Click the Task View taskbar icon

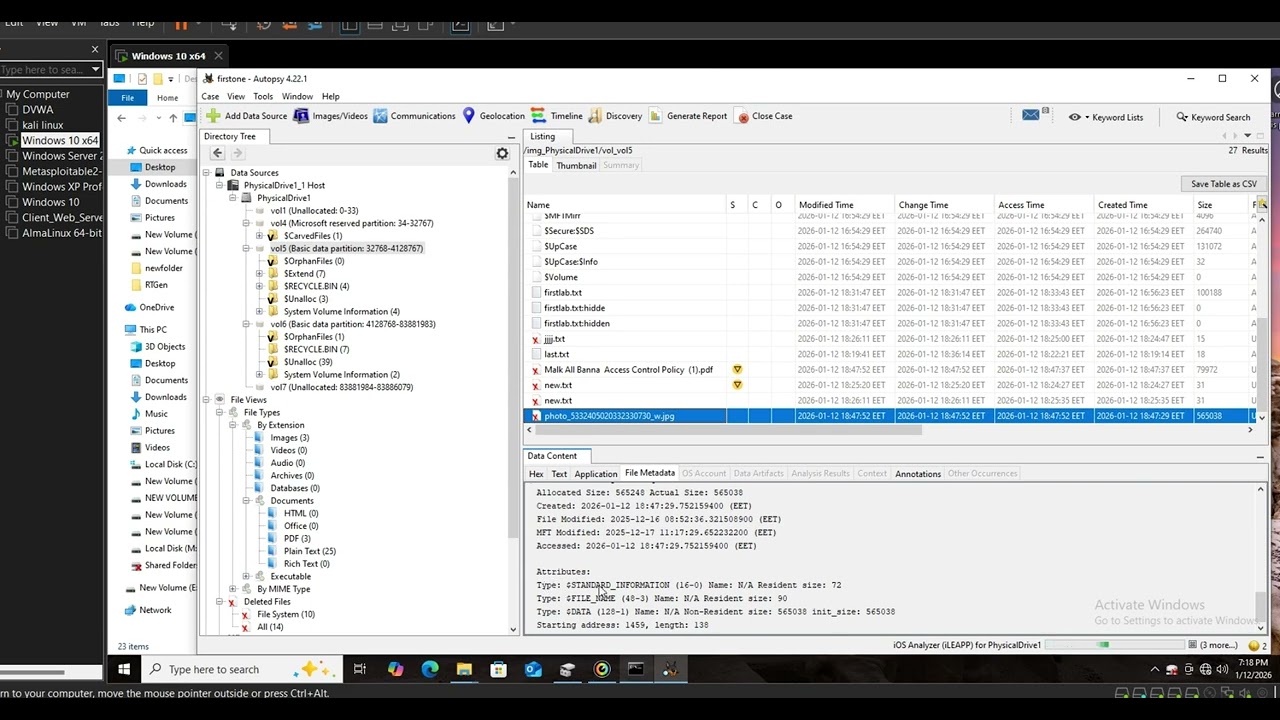pos(360,669)
